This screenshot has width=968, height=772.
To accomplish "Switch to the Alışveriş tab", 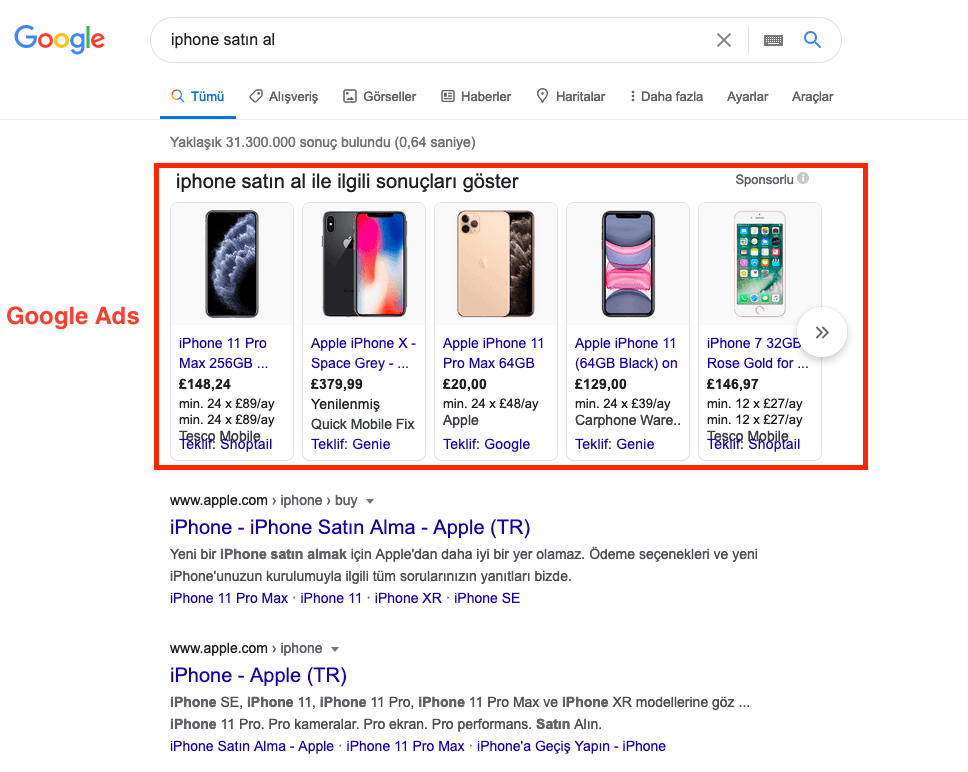I will [283, 97].
